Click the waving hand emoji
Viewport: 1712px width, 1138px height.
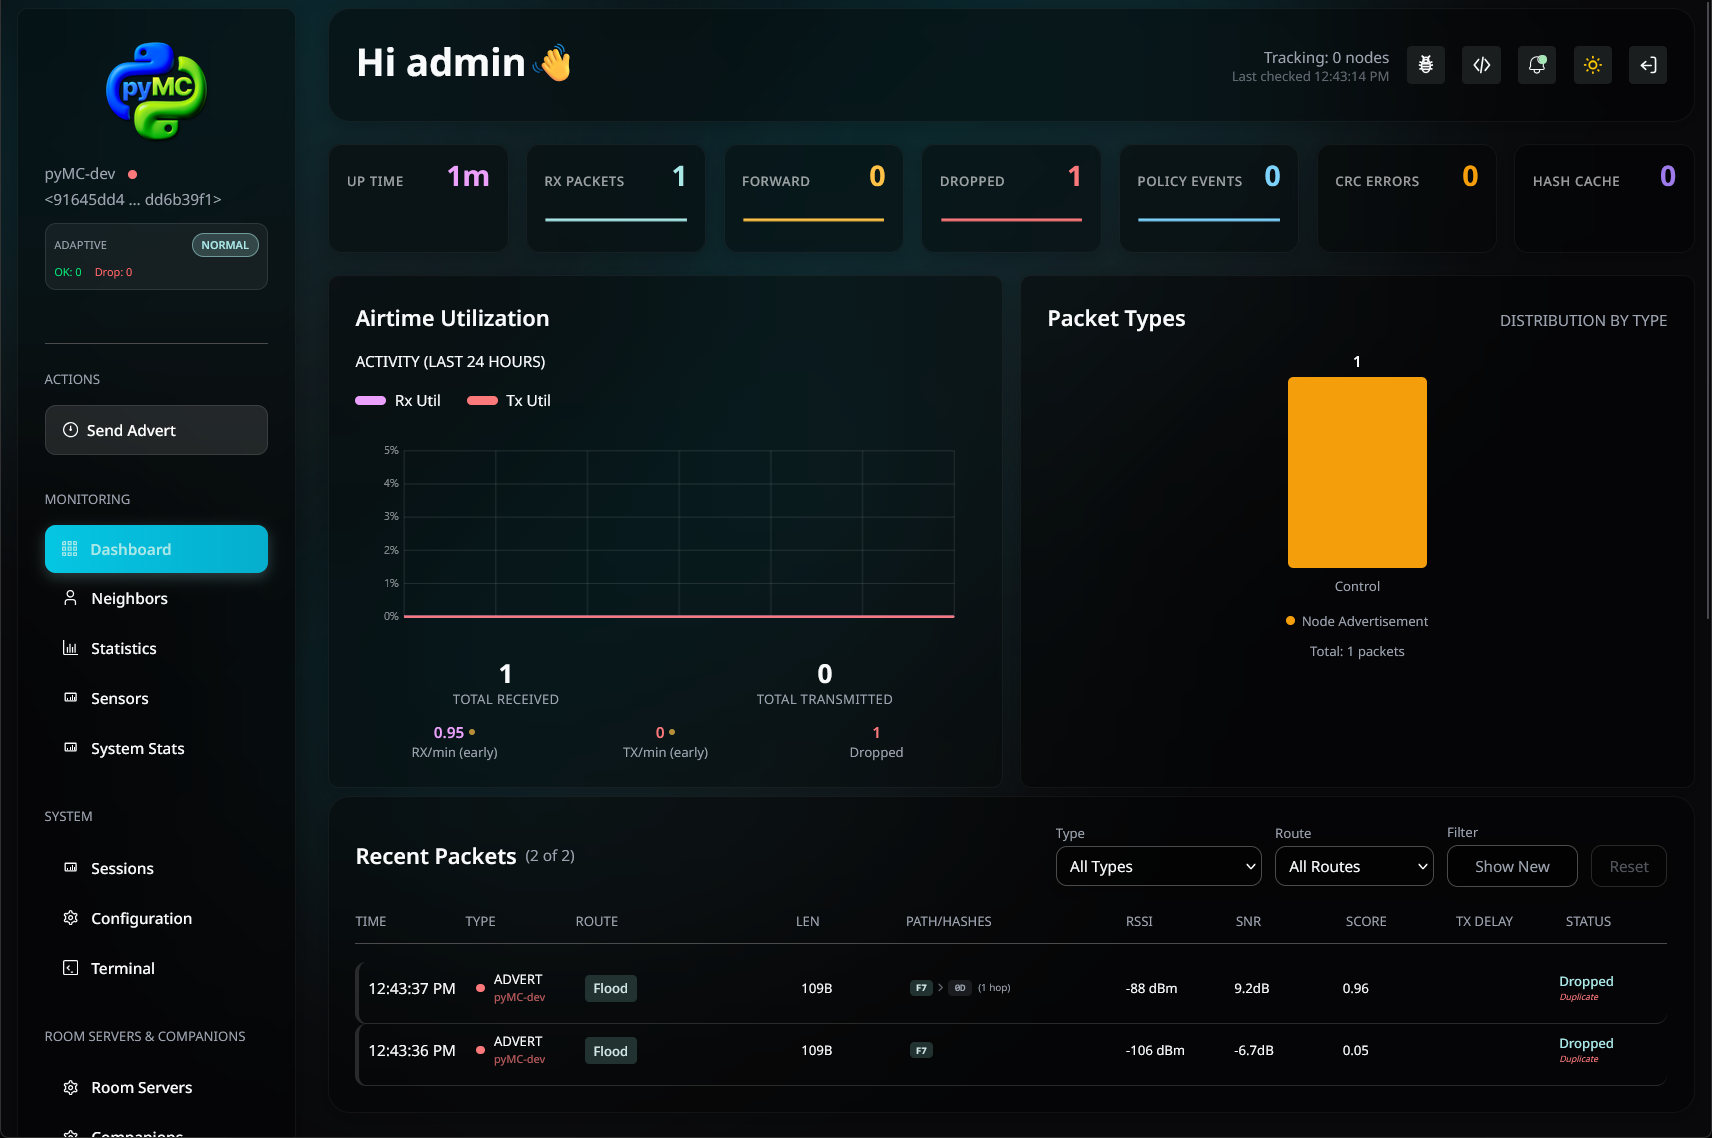[553, 63]
